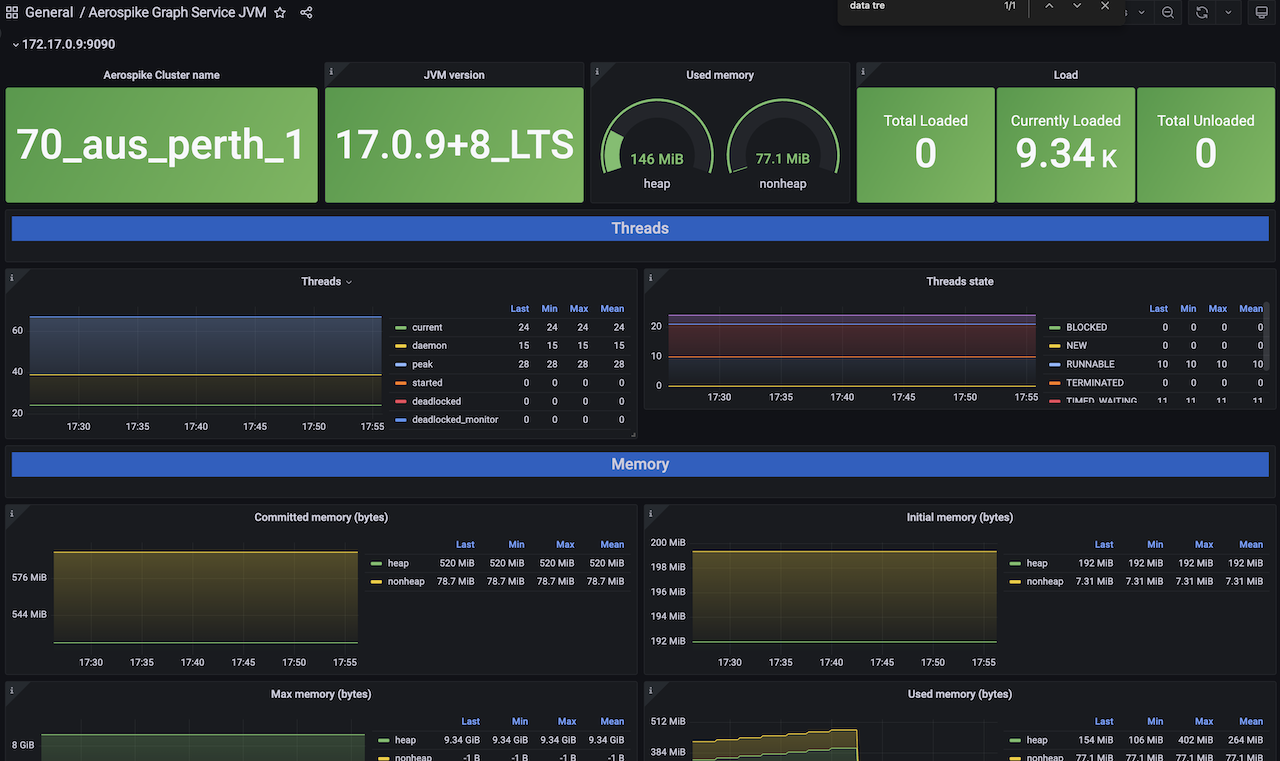
Task: Change color of NEW series swatch
Action: (x=1054, y=346)
